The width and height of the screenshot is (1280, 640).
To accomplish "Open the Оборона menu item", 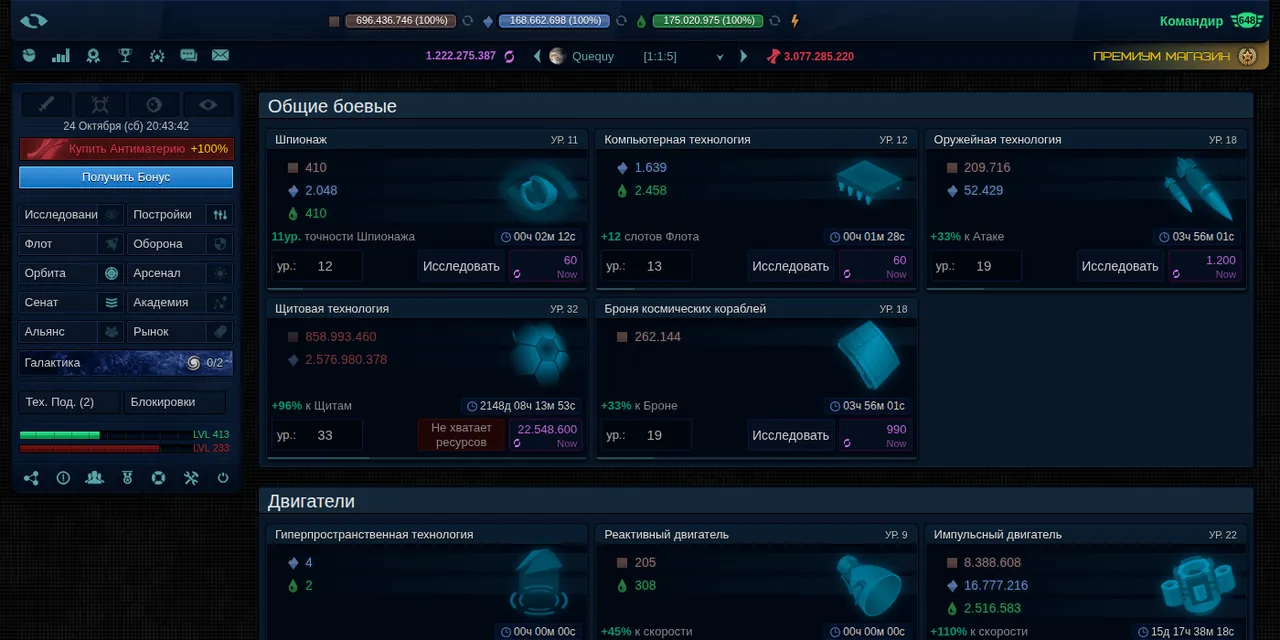I will [180, 244].
